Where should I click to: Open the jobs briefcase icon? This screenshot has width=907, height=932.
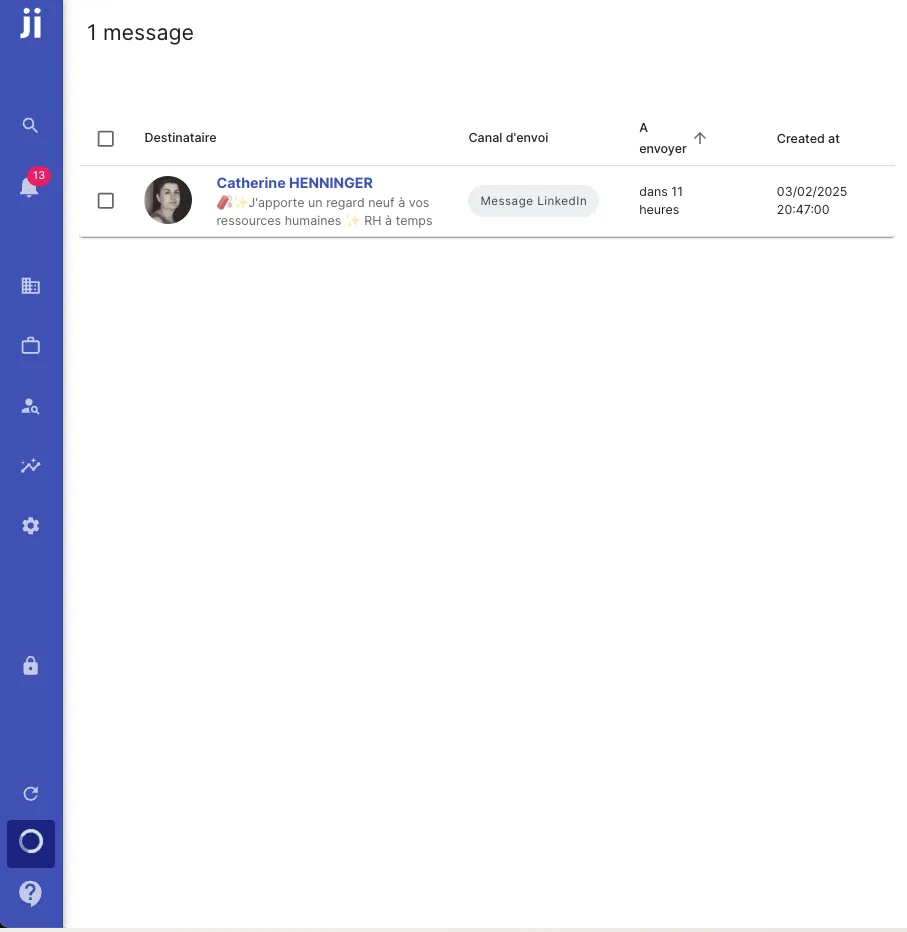coord(30,345)
